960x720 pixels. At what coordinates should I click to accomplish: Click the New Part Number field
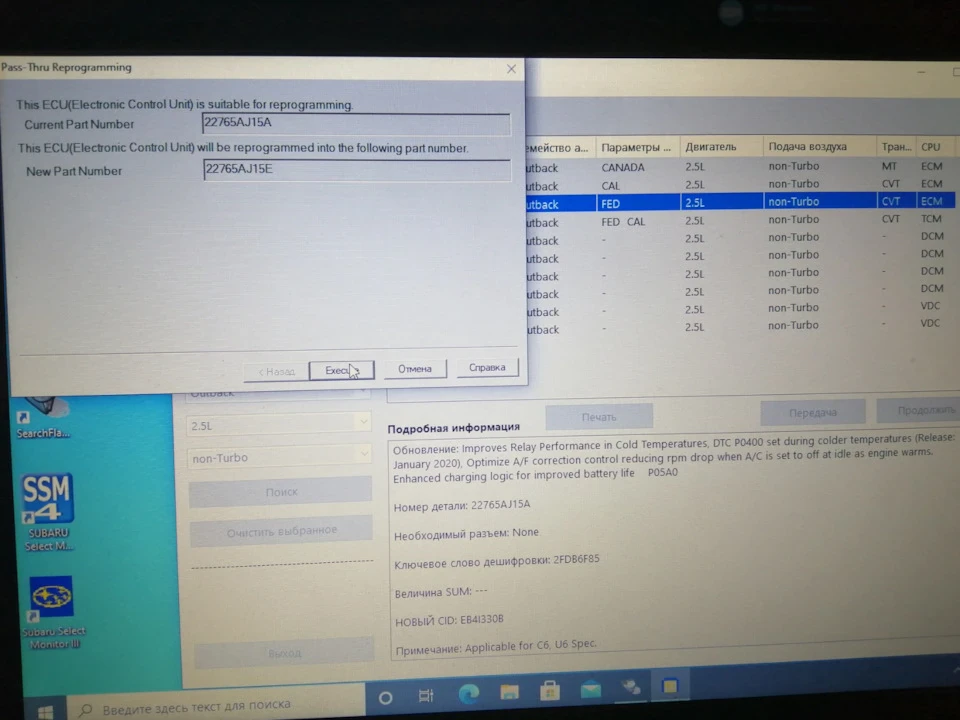(x=357, y=170)
